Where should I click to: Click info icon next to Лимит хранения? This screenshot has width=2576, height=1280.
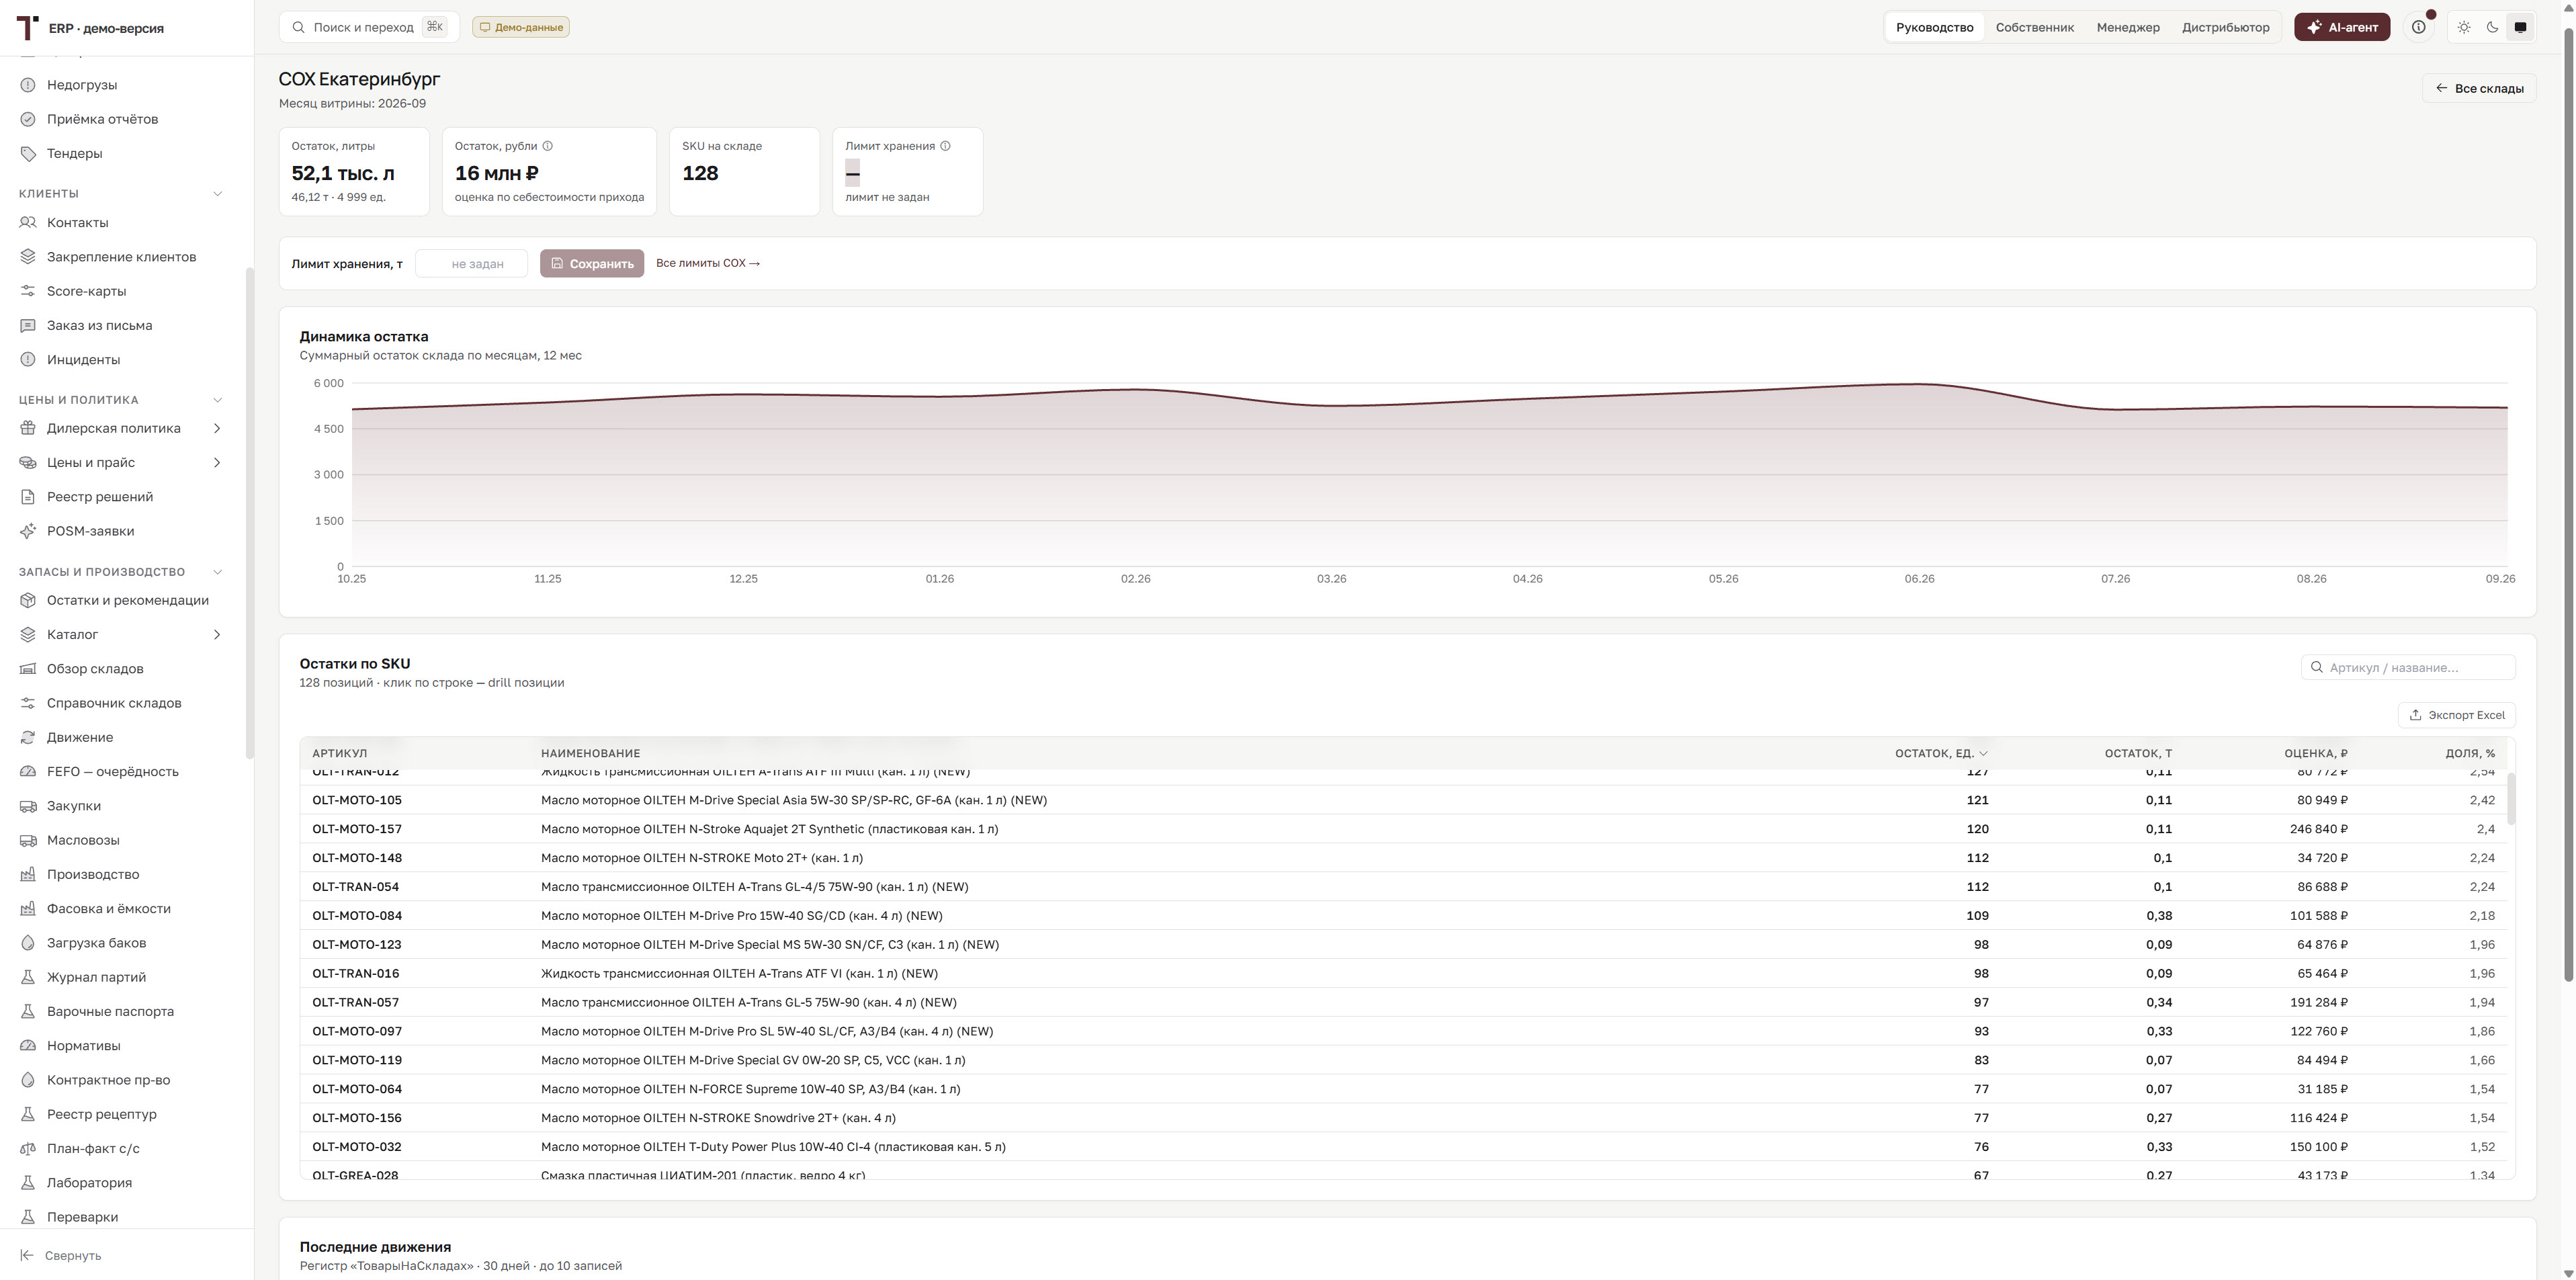coord(945,146)
